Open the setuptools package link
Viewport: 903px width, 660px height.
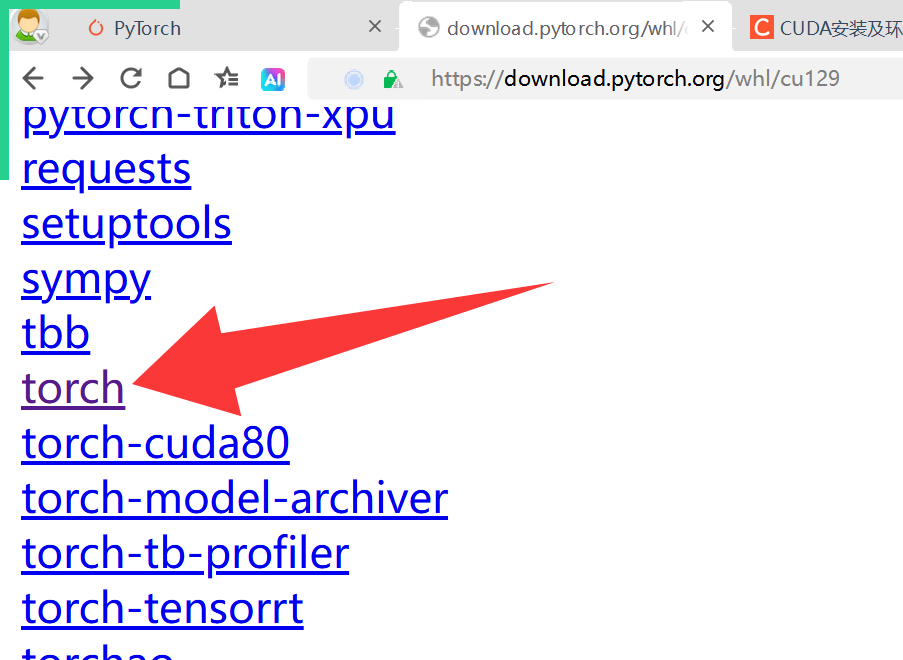click(126, 223)
